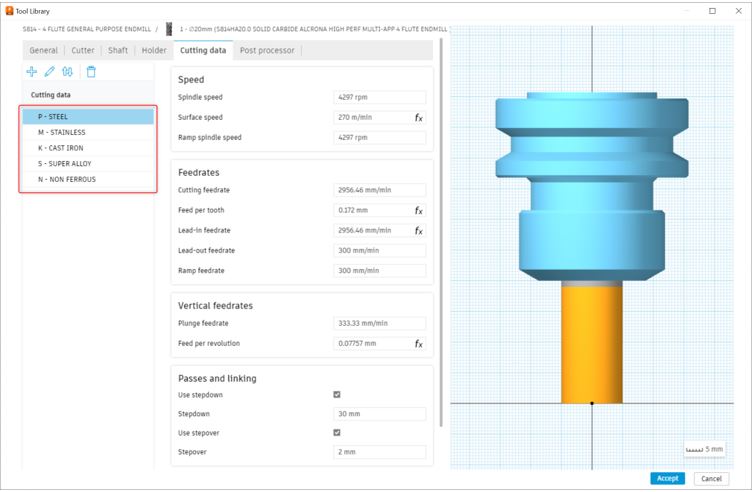
Task: Open the Lead-in feedrate fx expression
Action: click(418, 231)
